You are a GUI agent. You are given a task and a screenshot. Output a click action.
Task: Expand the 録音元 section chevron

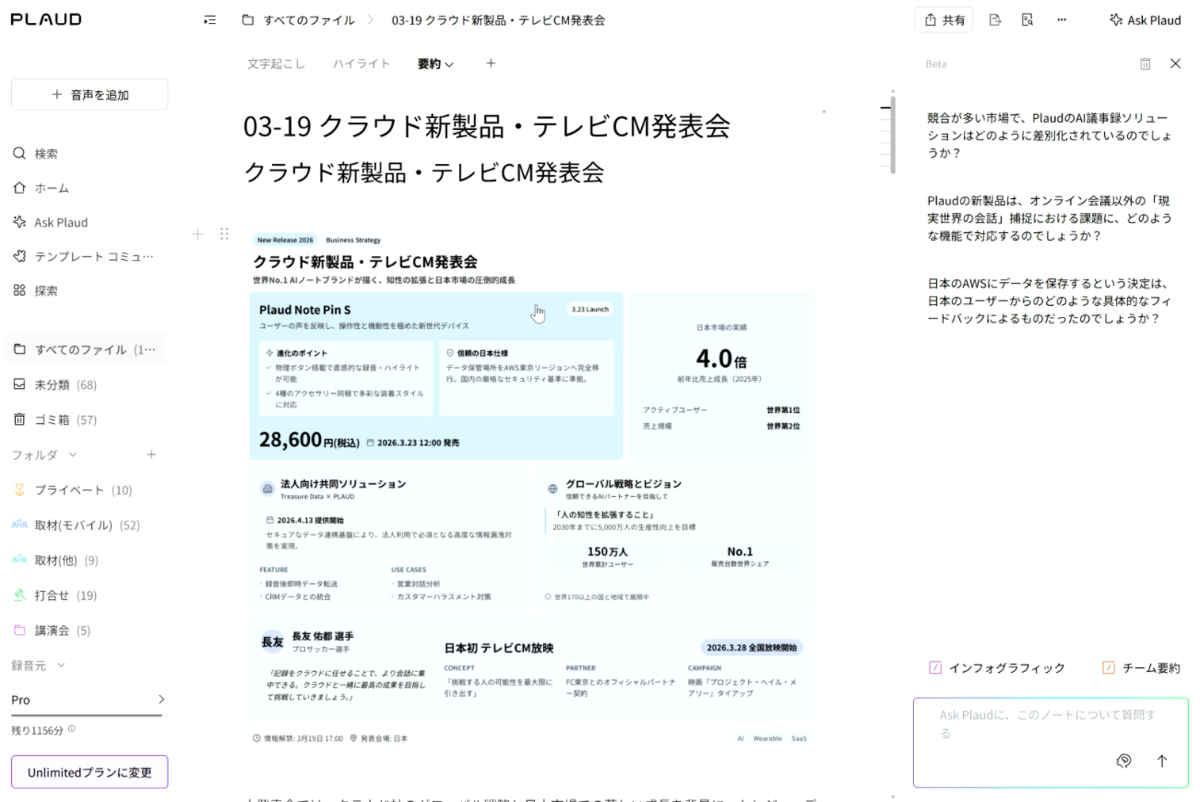[60, 665]
